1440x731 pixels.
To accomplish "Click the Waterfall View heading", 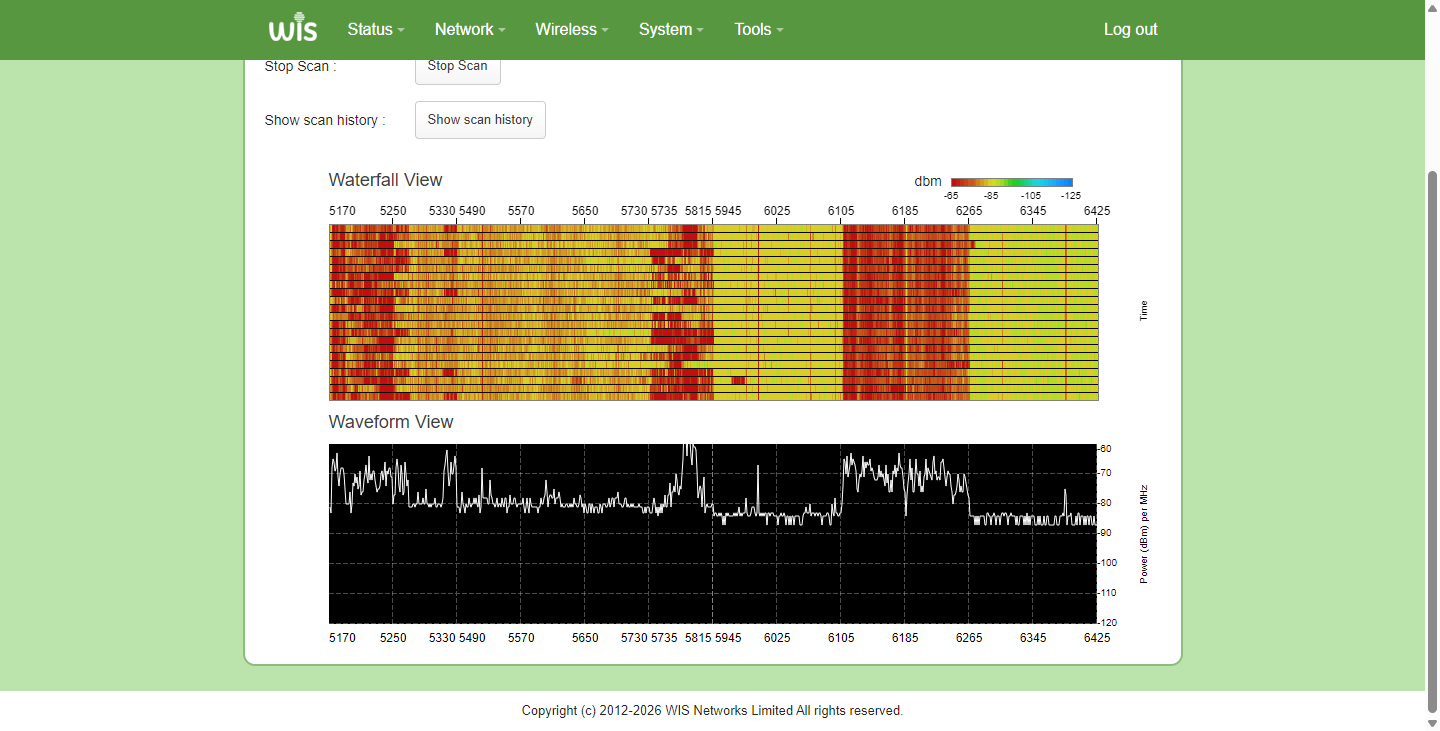I will (385, 180).
